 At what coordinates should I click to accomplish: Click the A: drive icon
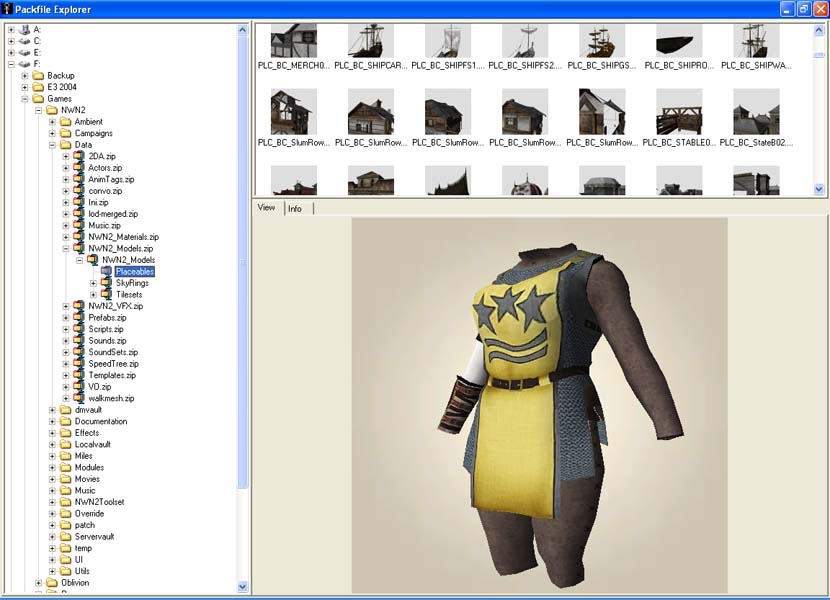point(24,29)
